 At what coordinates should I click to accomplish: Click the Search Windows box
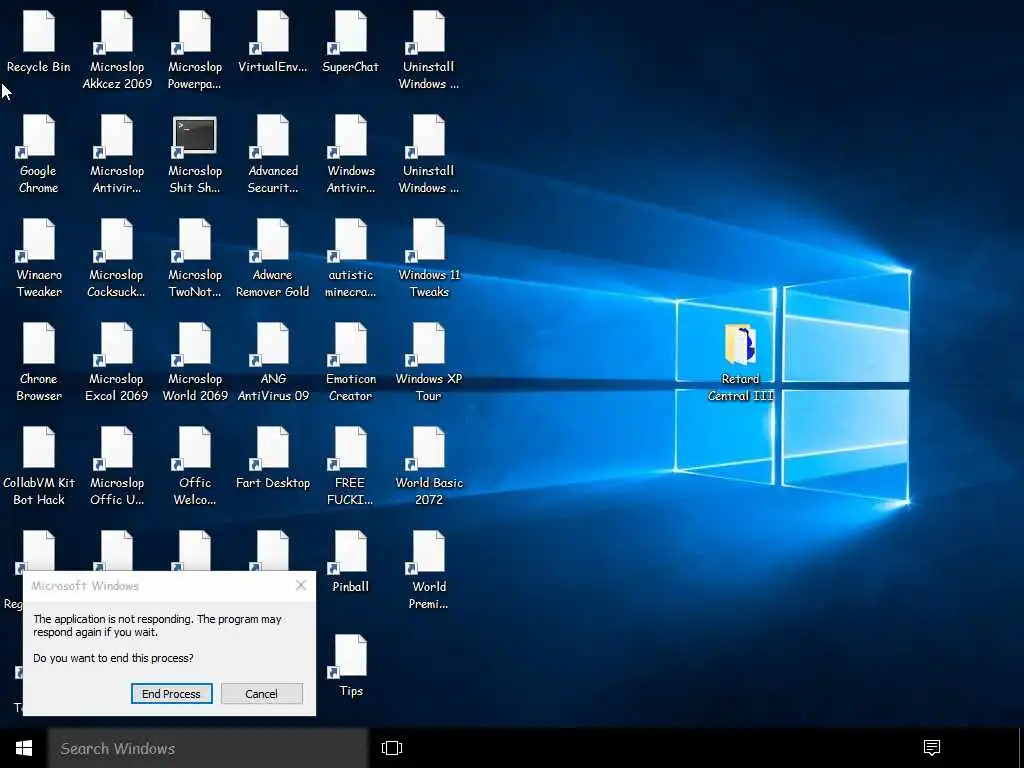208,748
